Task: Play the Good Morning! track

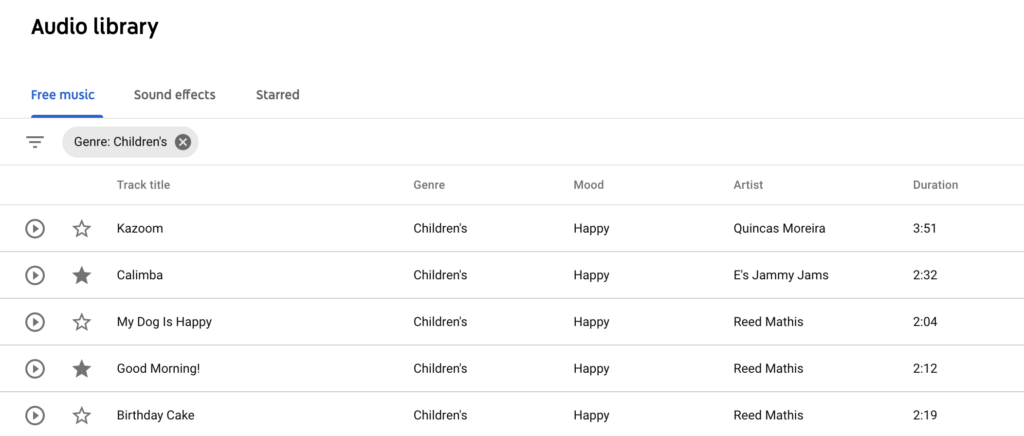Action: tap(35, 369)
